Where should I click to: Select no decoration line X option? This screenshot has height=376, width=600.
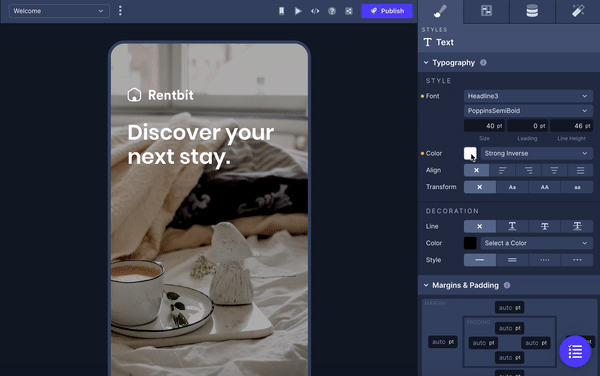pyautogui.click(x=479, y=226)
